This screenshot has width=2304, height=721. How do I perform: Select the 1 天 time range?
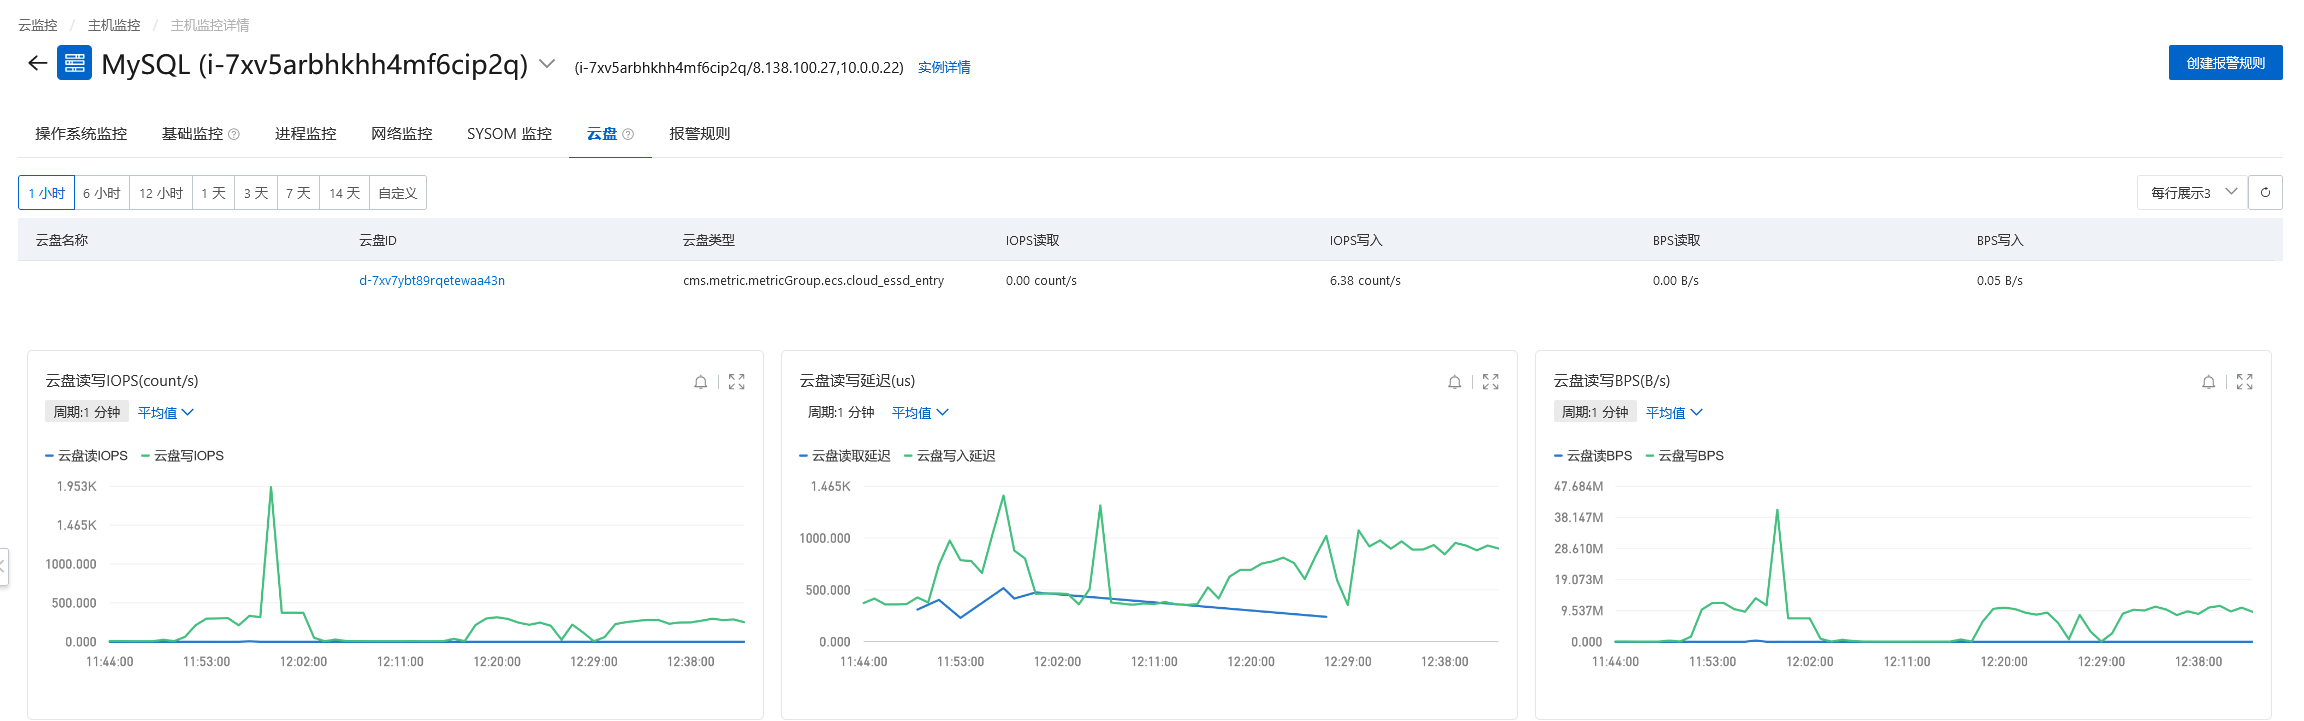(213, 193)
